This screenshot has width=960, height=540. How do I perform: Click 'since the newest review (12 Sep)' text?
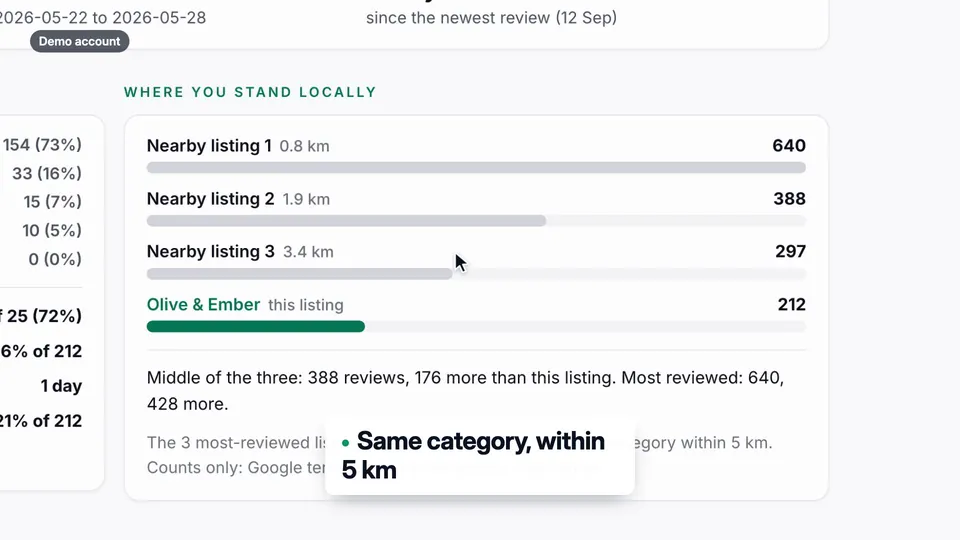pos(492,18)
